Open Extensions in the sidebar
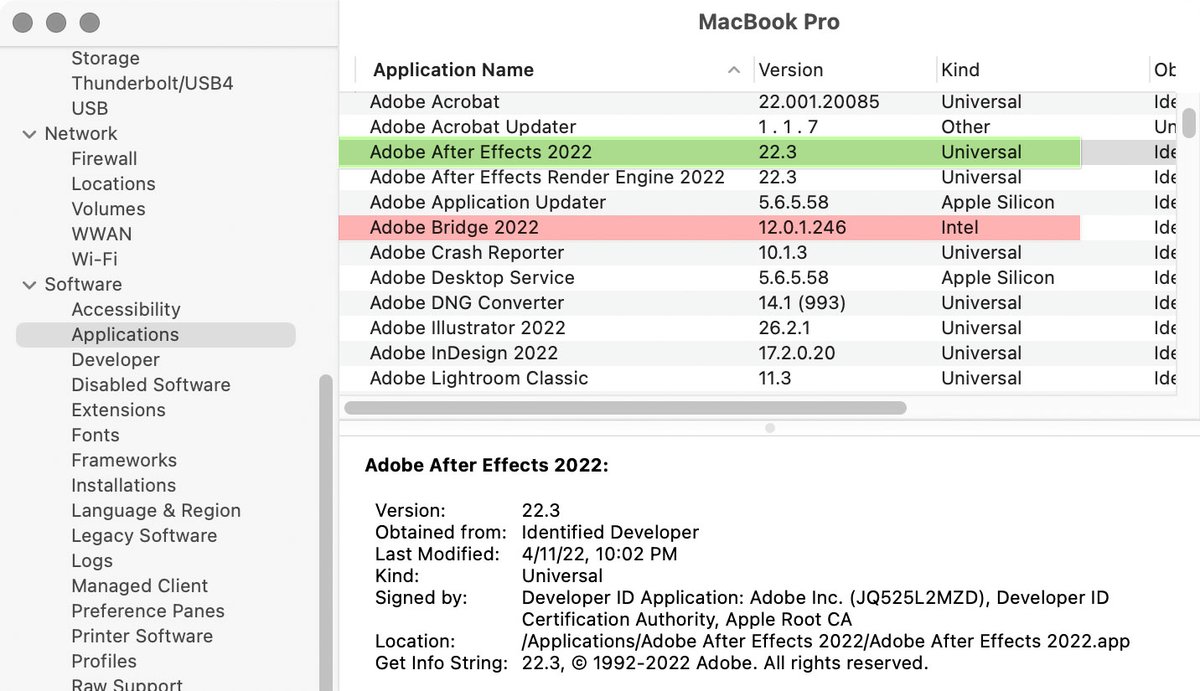1200x691 pixels. click(118, 410)
